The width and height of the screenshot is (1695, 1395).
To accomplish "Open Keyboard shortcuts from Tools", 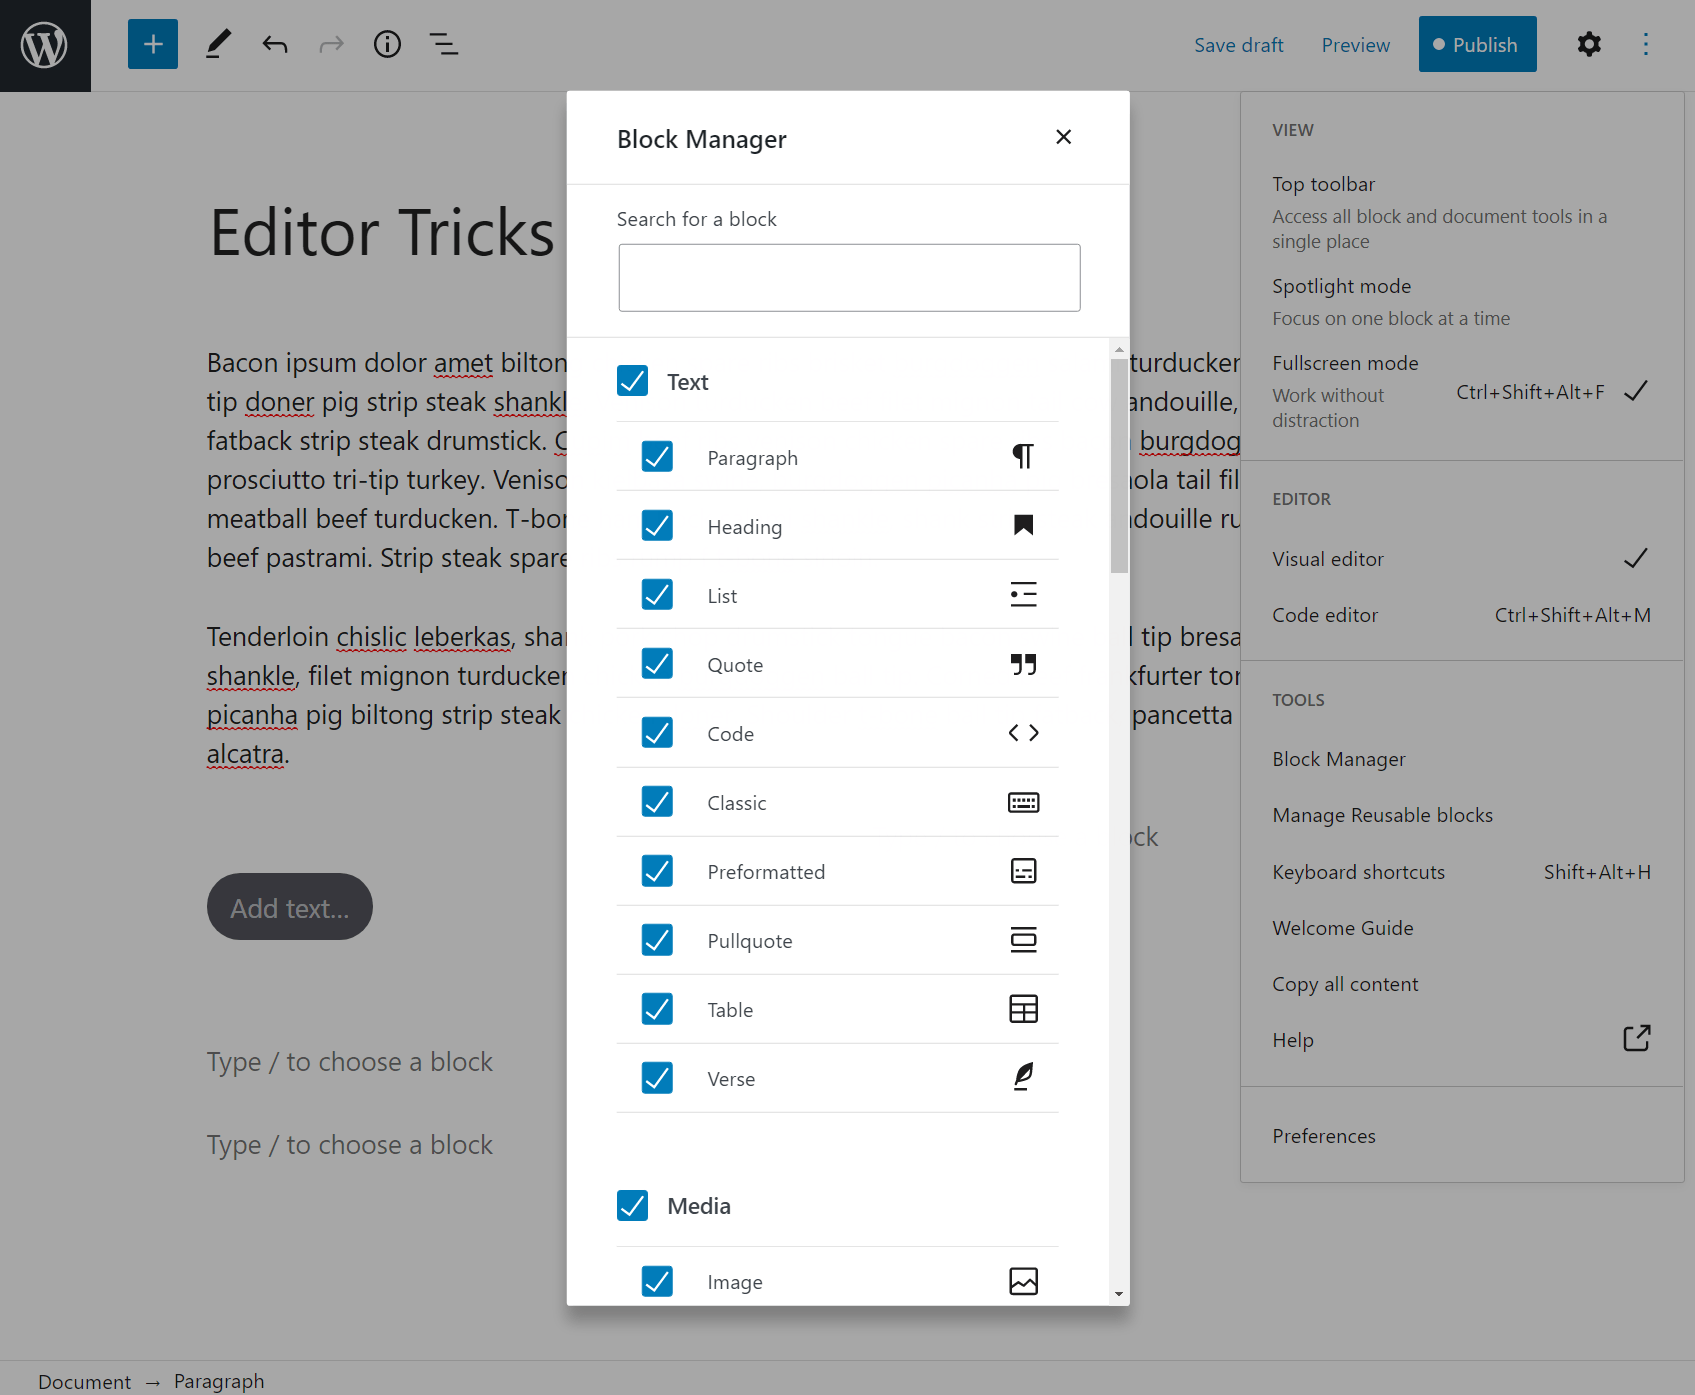I will (1358, 871).
